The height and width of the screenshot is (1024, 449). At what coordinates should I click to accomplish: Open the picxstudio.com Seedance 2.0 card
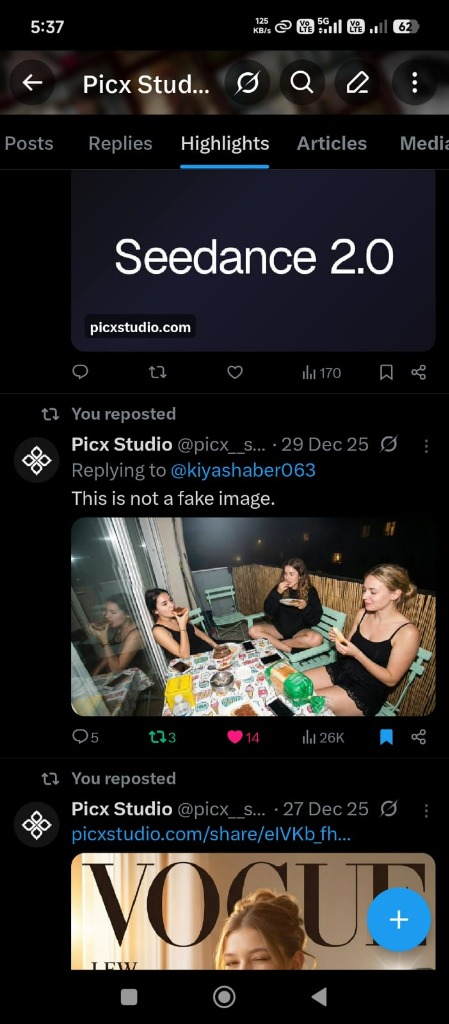(253, 261)
